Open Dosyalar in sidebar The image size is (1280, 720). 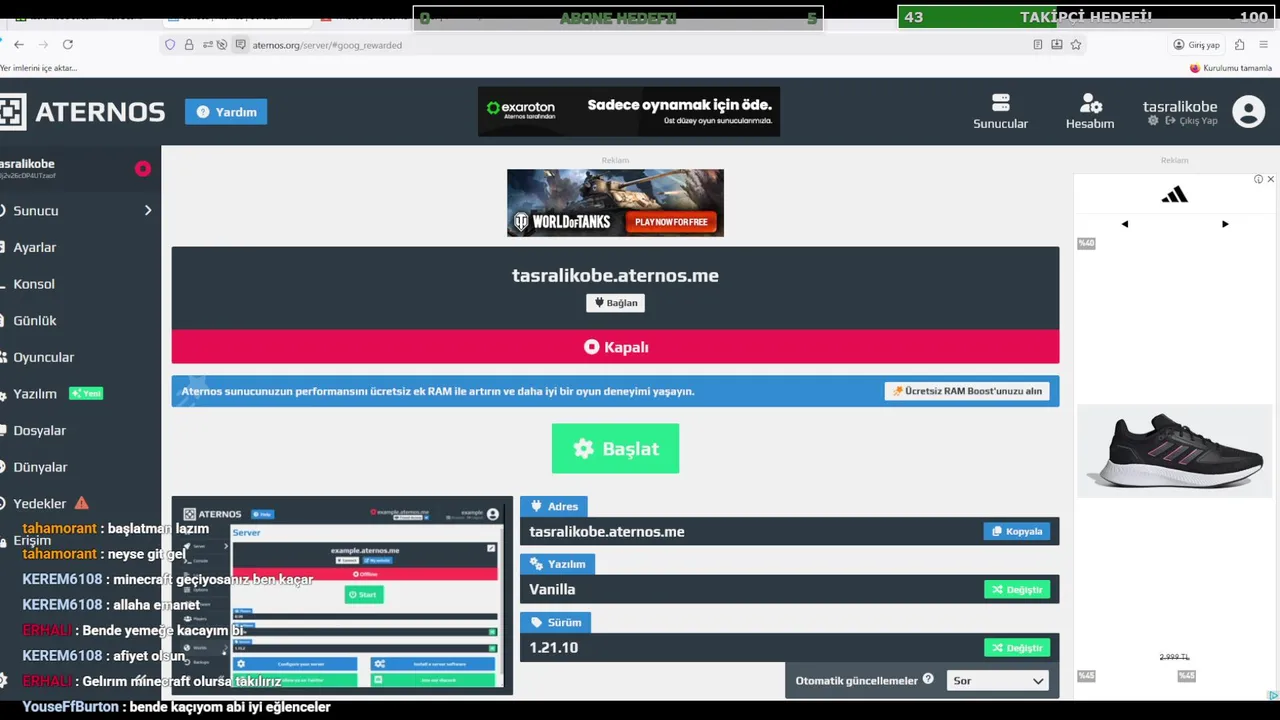[40, 431]
